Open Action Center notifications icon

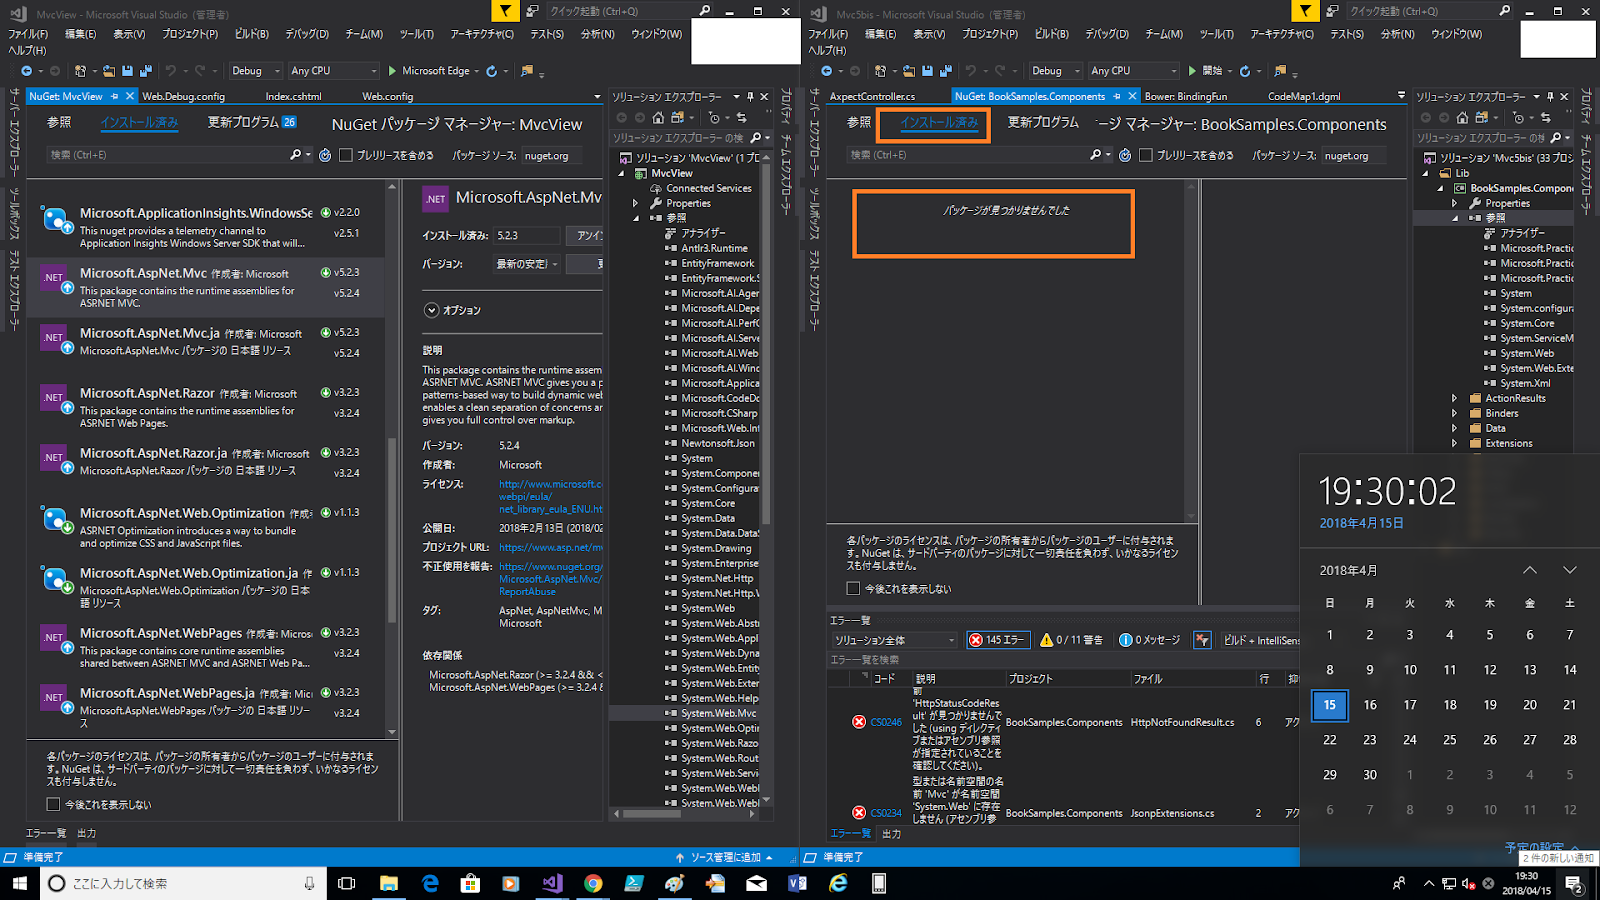1573,883
